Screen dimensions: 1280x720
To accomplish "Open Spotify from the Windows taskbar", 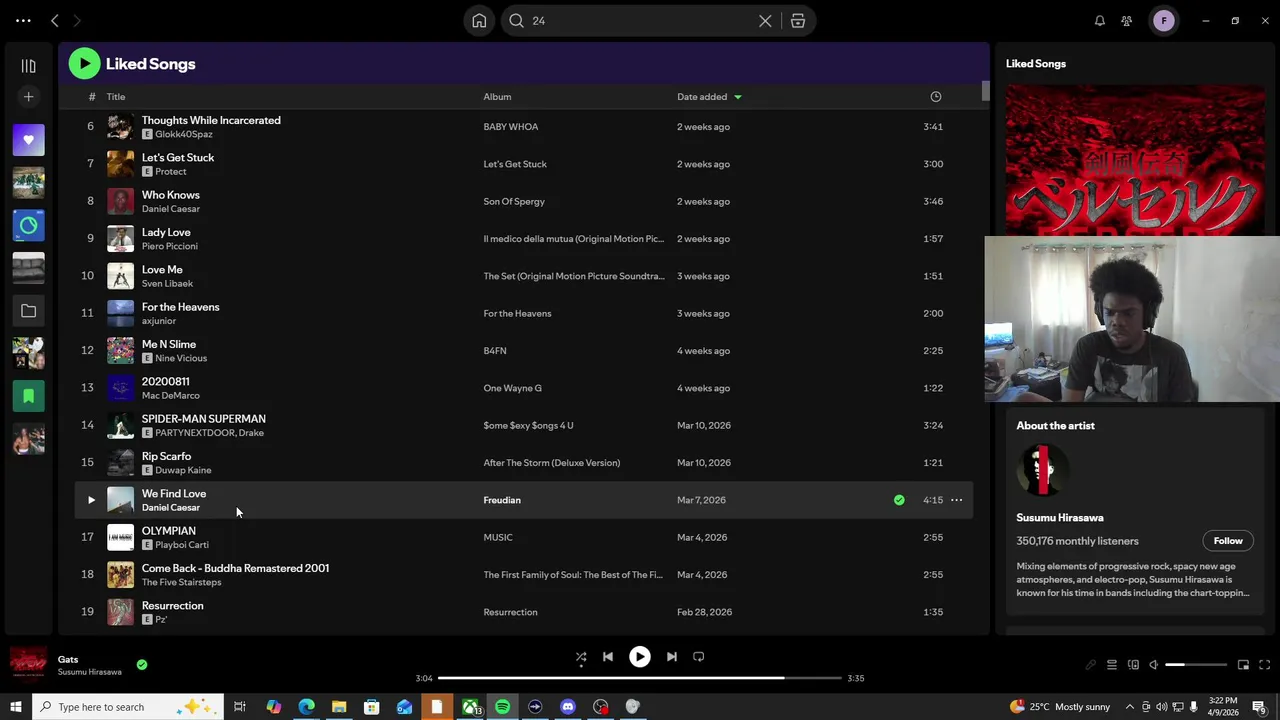I will click(x=503, y=707).
